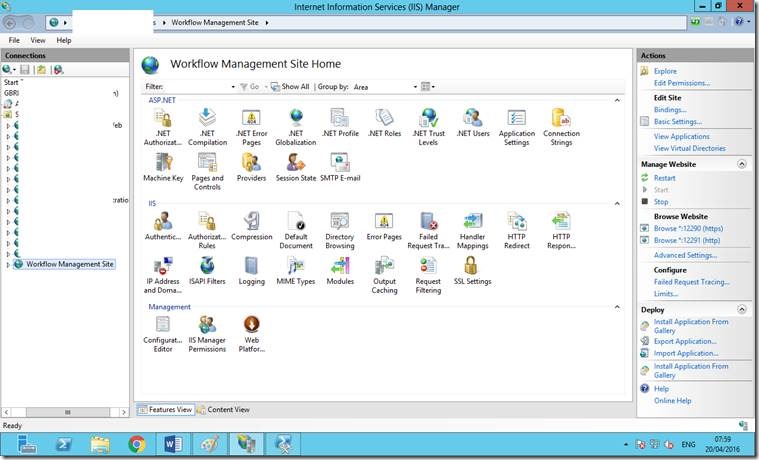Open Modules feature
Screen dimensions: 759x460
pos(340,271)
